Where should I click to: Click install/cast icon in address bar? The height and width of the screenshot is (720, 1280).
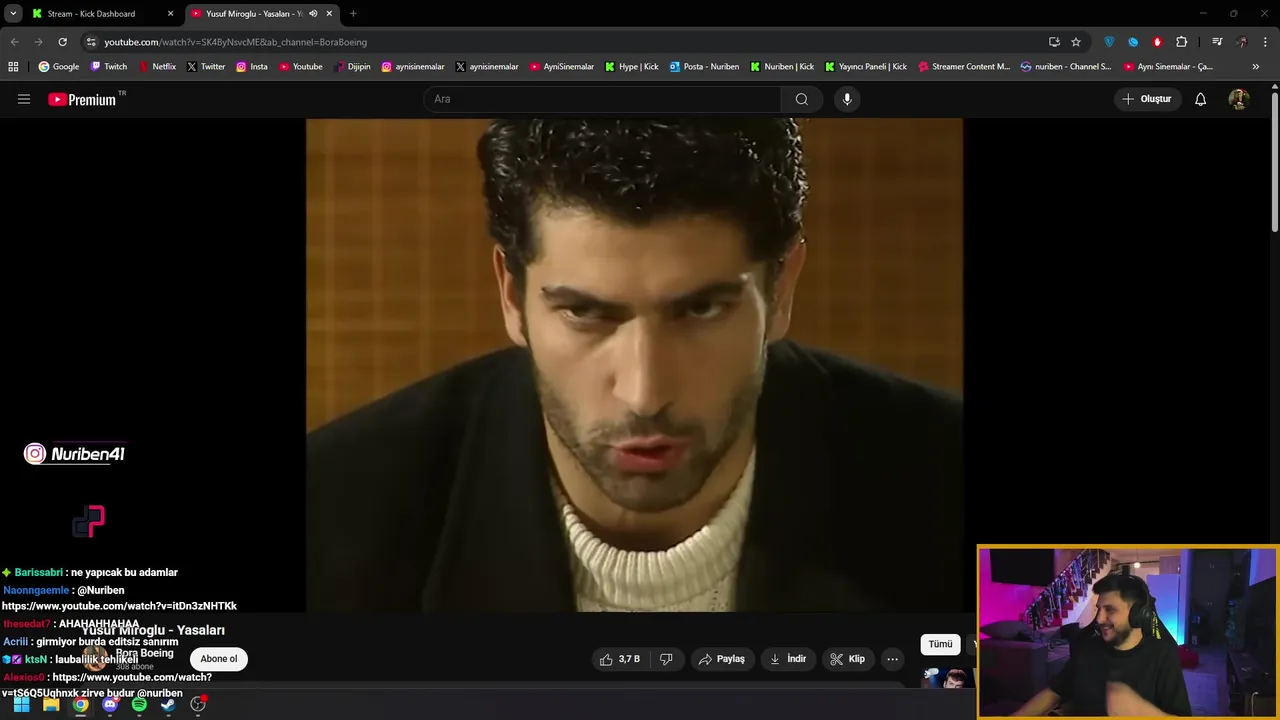click(x=1054, y=42)
